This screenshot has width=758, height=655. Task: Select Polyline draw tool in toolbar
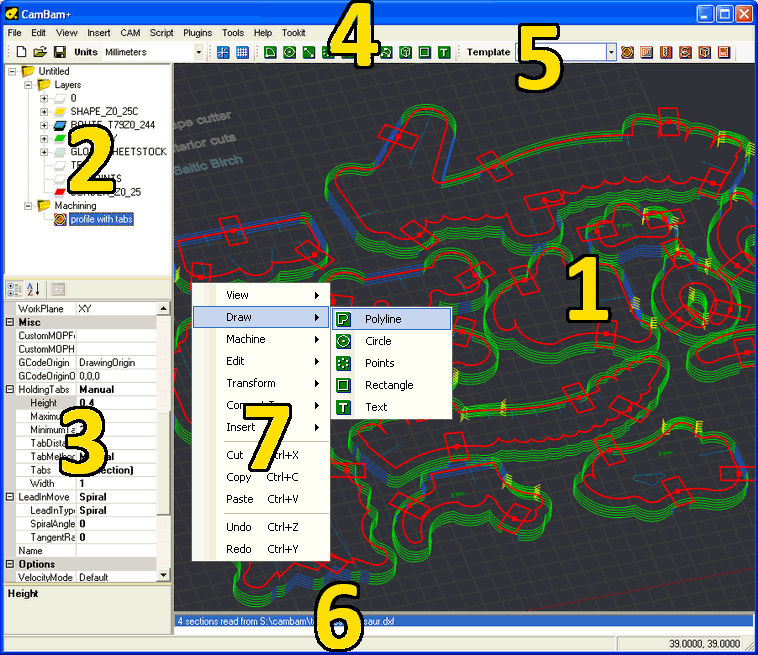tap(270, 52)
